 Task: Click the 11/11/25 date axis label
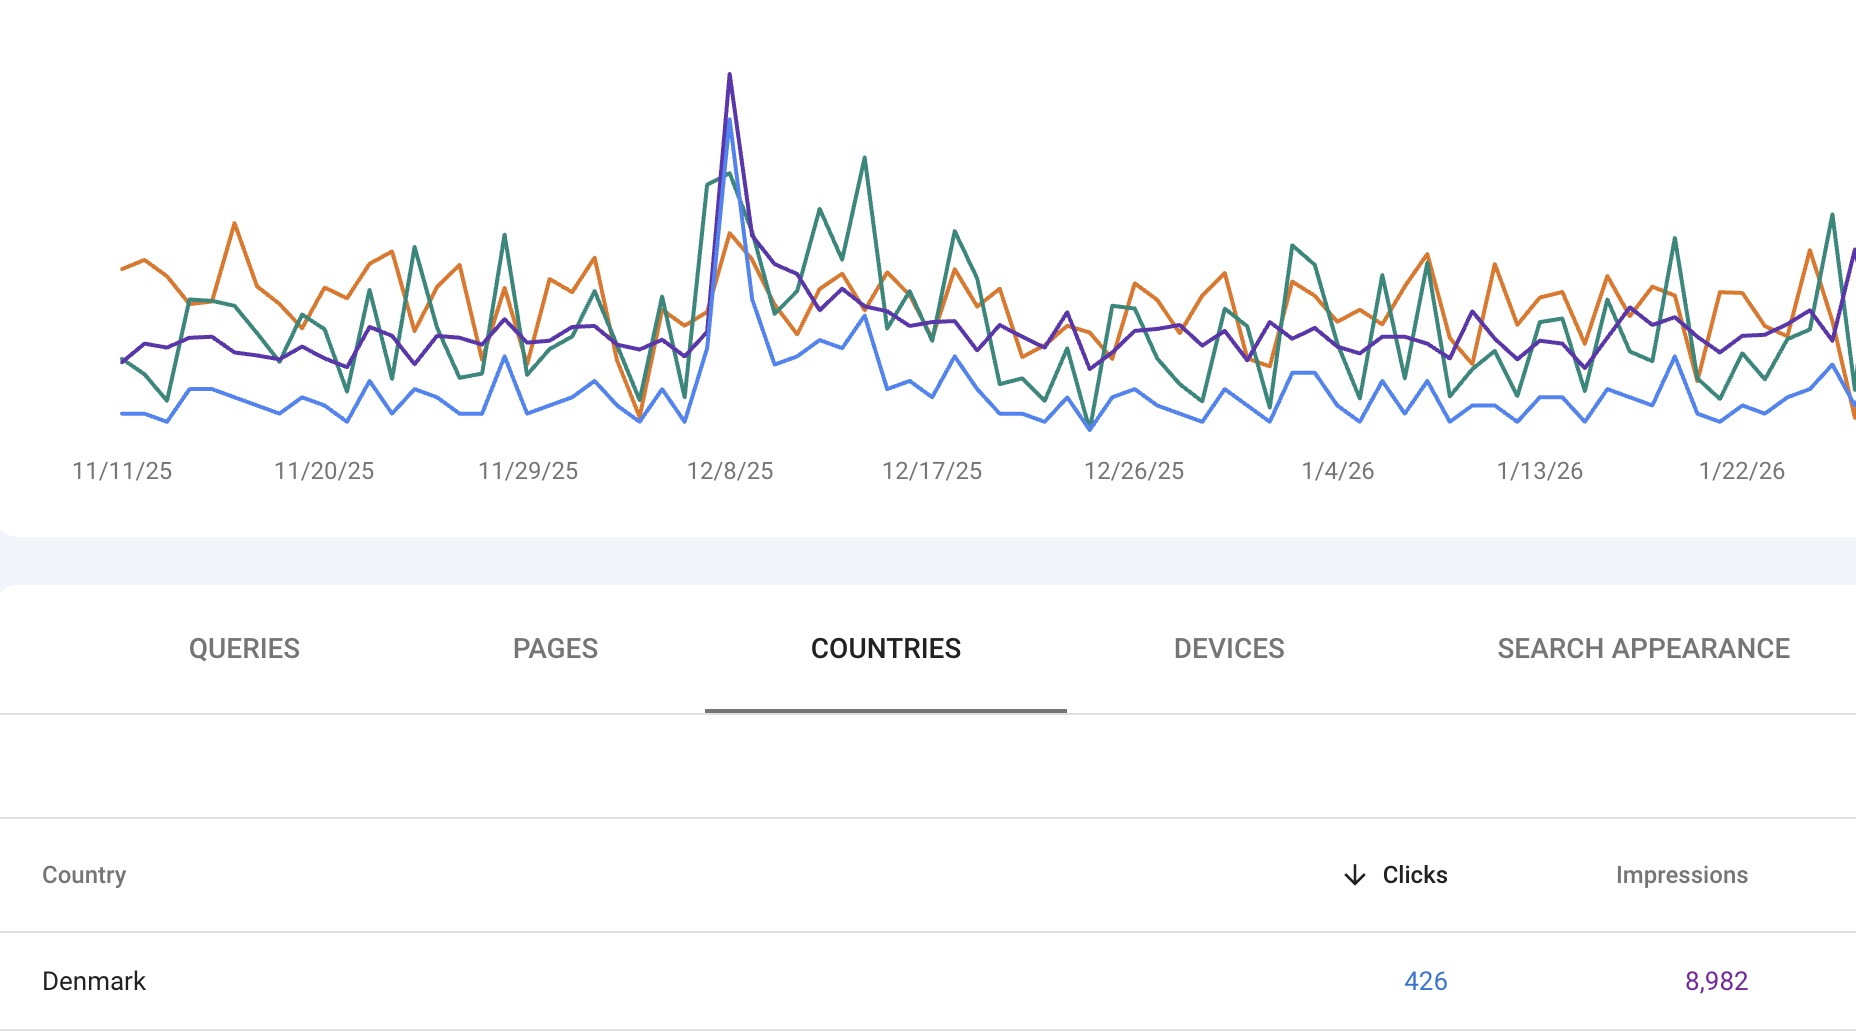point(122,471)
